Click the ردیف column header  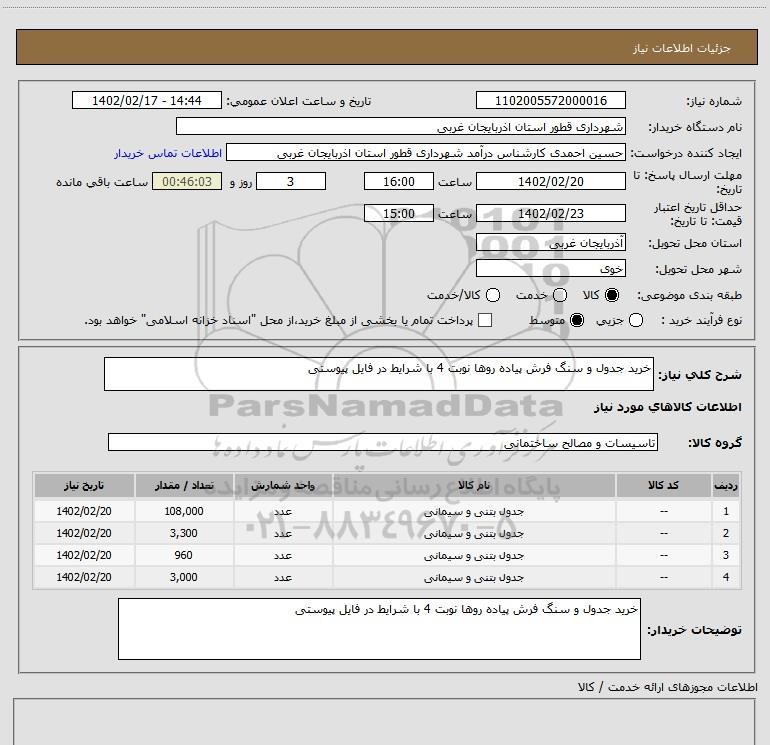[x=726, y=486]
